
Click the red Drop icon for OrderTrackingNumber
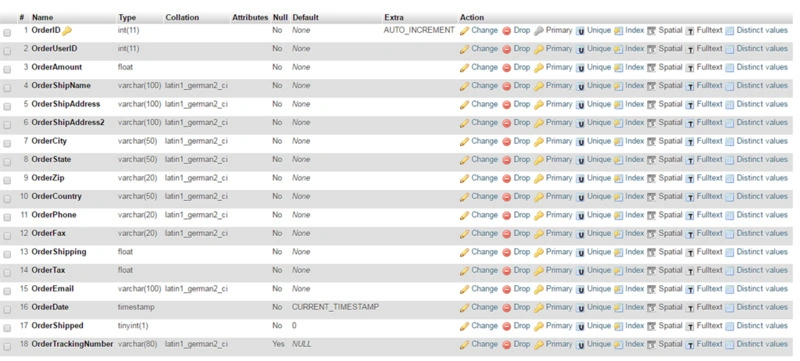[x=507, y=344]
